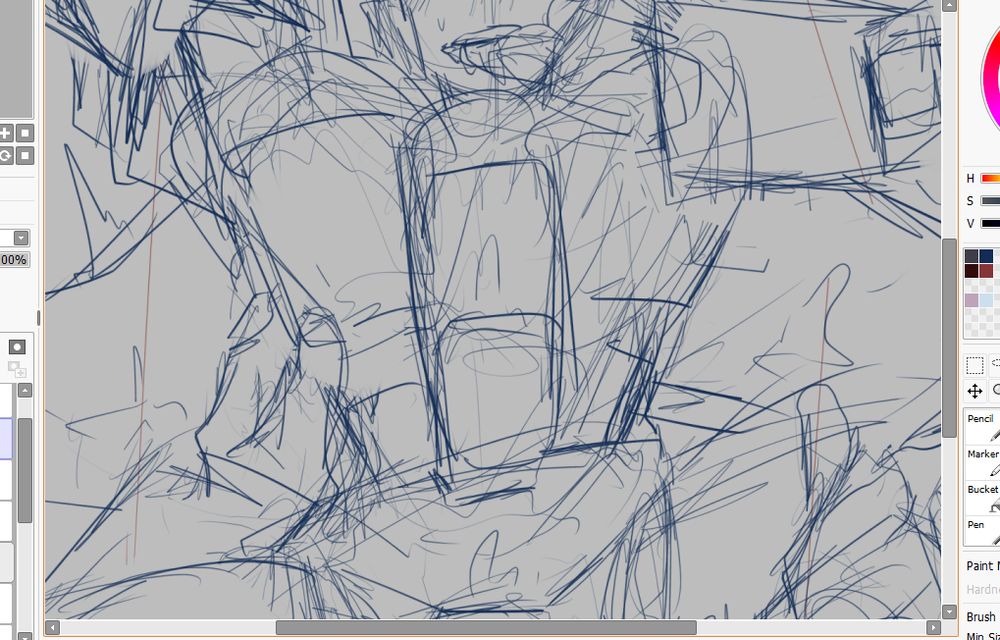Click the 100% opacity value field

tap(14, 259)
